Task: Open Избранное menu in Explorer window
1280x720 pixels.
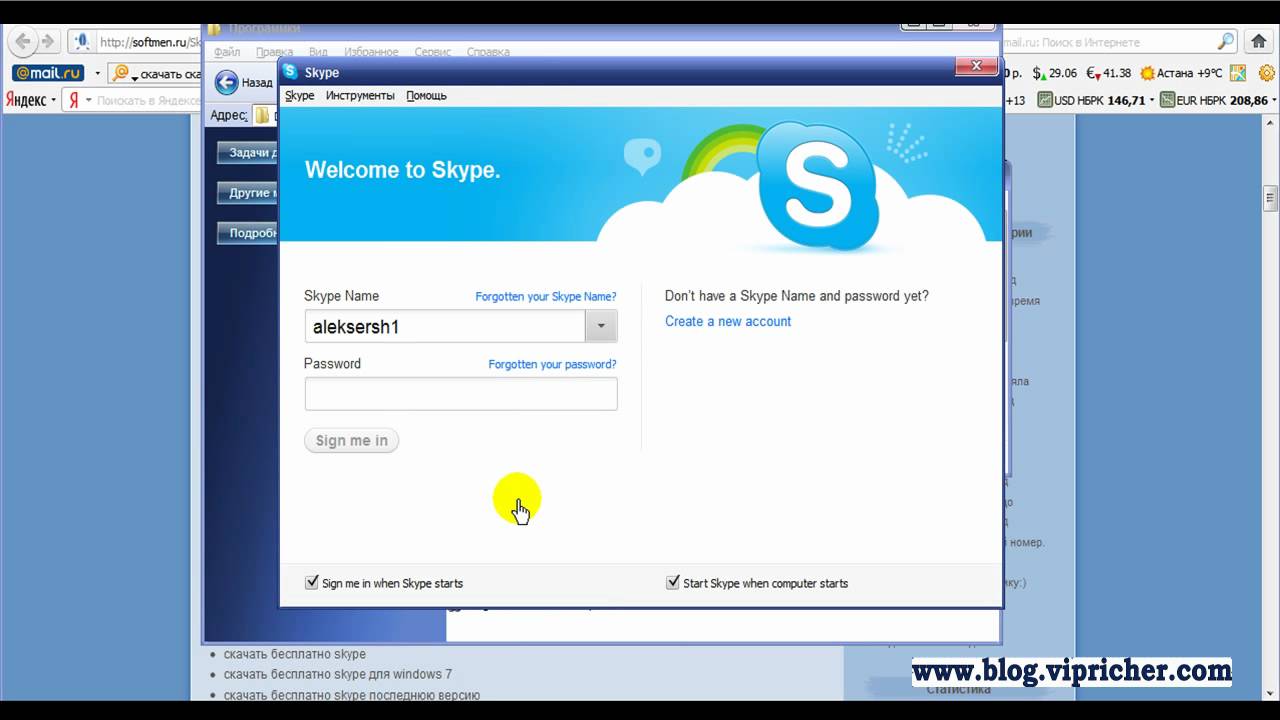Action: [371, 52]
